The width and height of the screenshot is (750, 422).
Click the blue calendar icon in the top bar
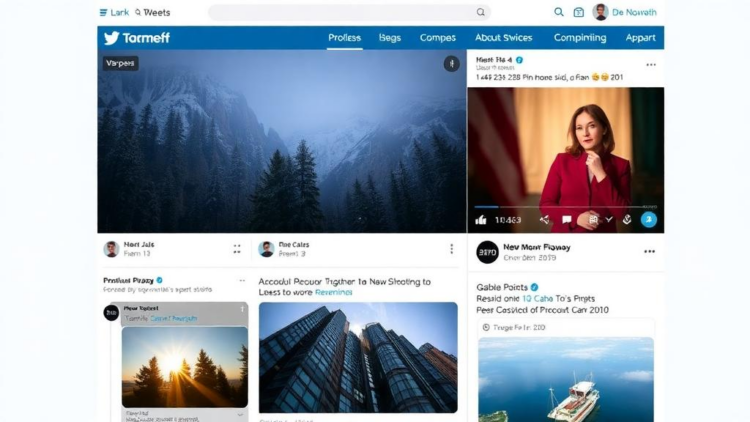pyautogui.click(x=578, y=12)
